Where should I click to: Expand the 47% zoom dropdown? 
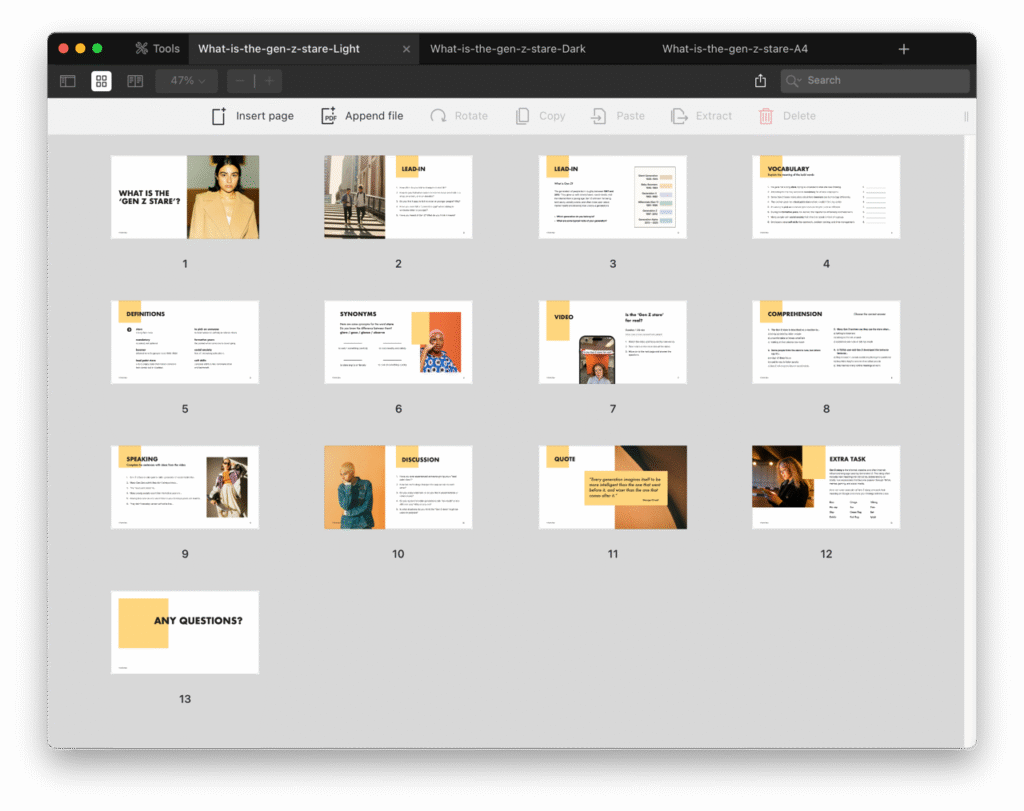(x=187, y=81)
